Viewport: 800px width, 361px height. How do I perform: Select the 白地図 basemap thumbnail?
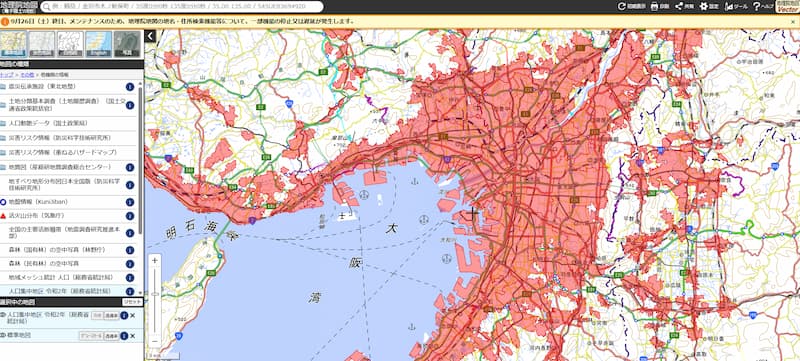pyautogui.click(x=70, y=44)
